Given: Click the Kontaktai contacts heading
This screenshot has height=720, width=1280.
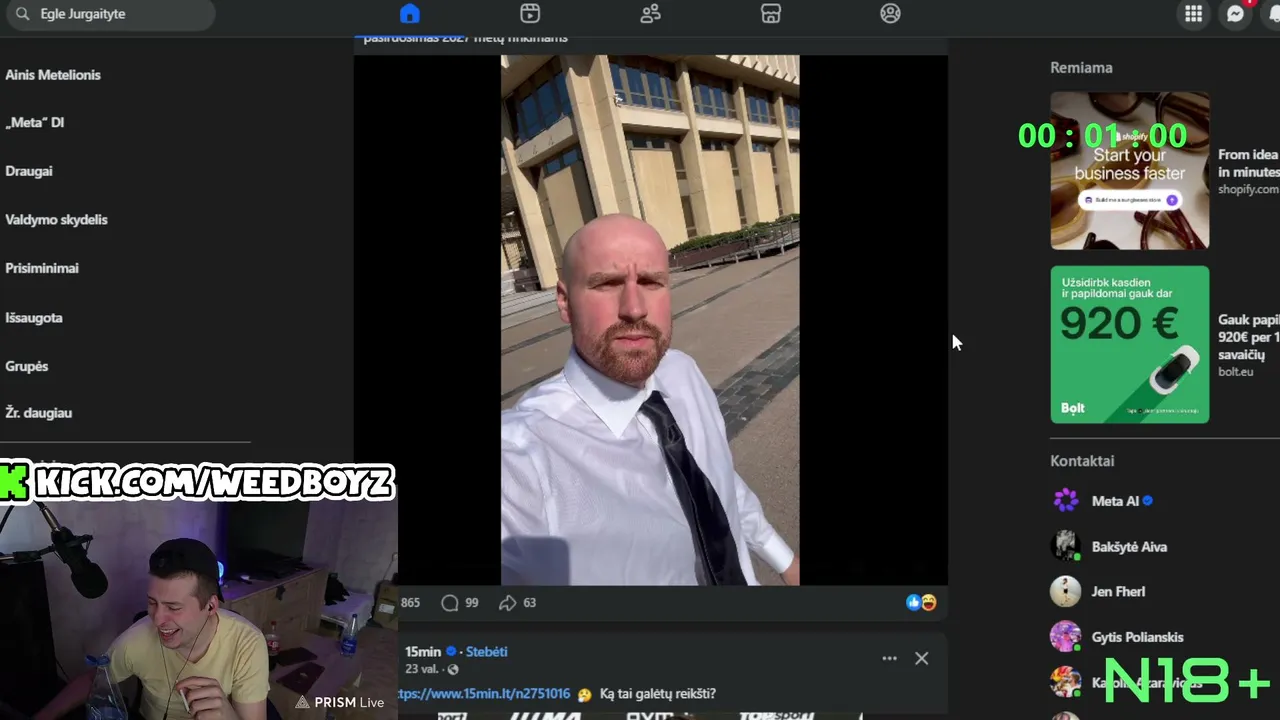Looking at the screenshot, I should pyautogui.click(x=1082, y=461).
